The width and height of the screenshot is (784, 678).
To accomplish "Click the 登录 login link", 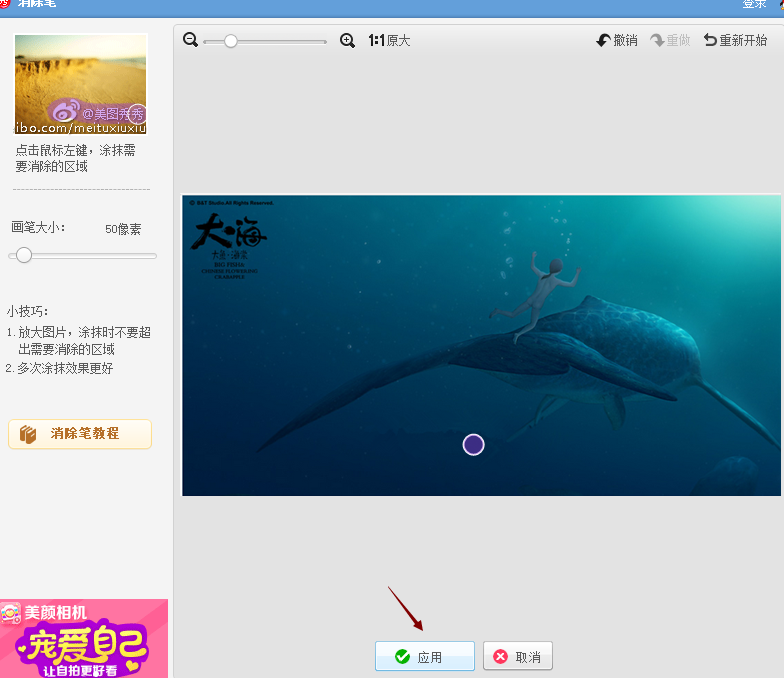I will 754,4.
